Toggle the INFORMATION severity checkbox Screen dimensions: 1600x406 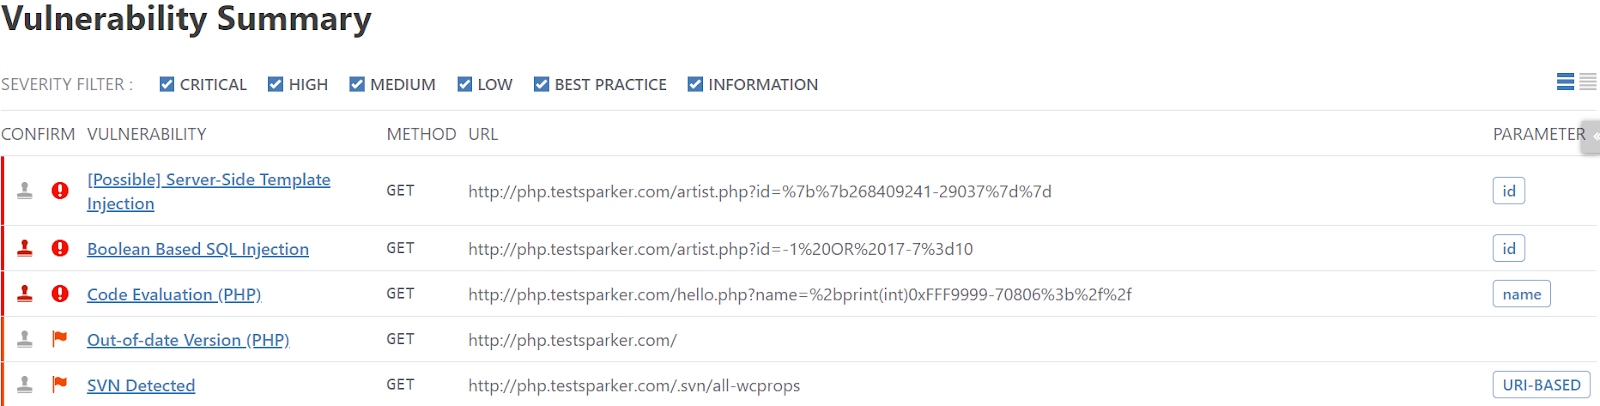695,84
